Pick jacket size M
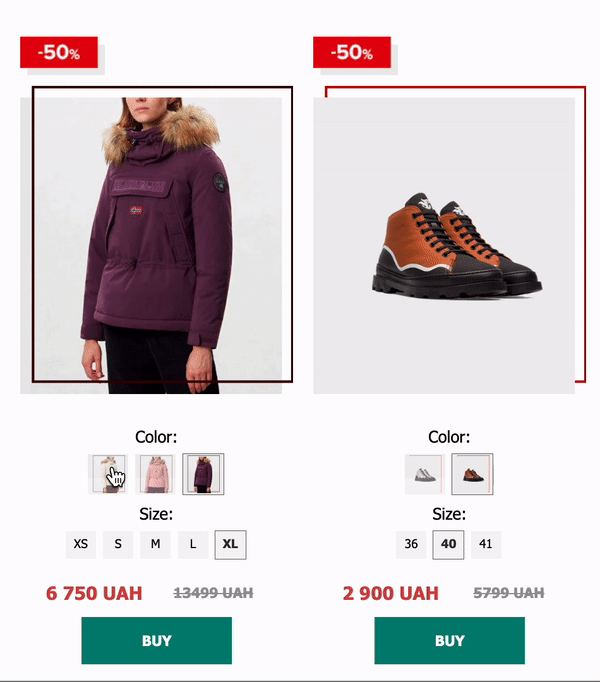Screen dimensions: 600x682 click(155, 544)
